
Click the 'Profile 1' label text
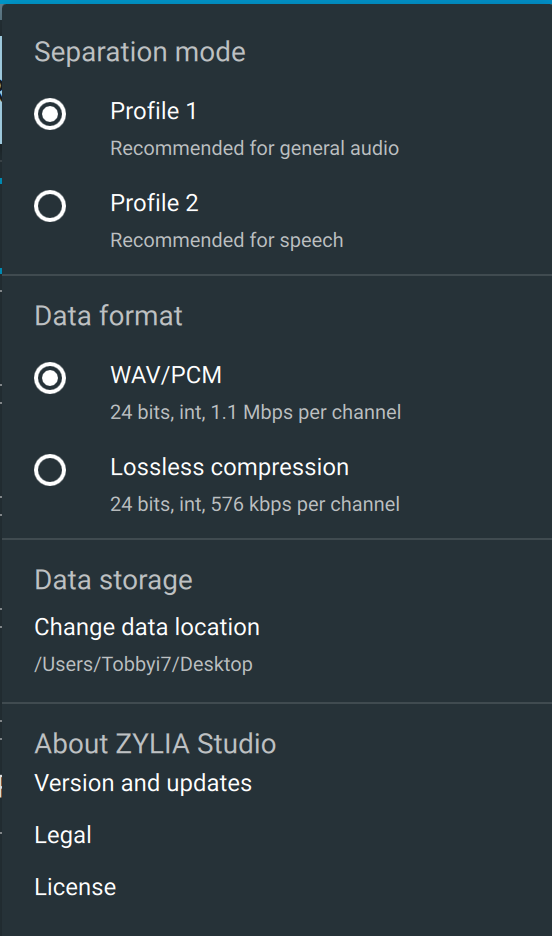pos(153,111)
